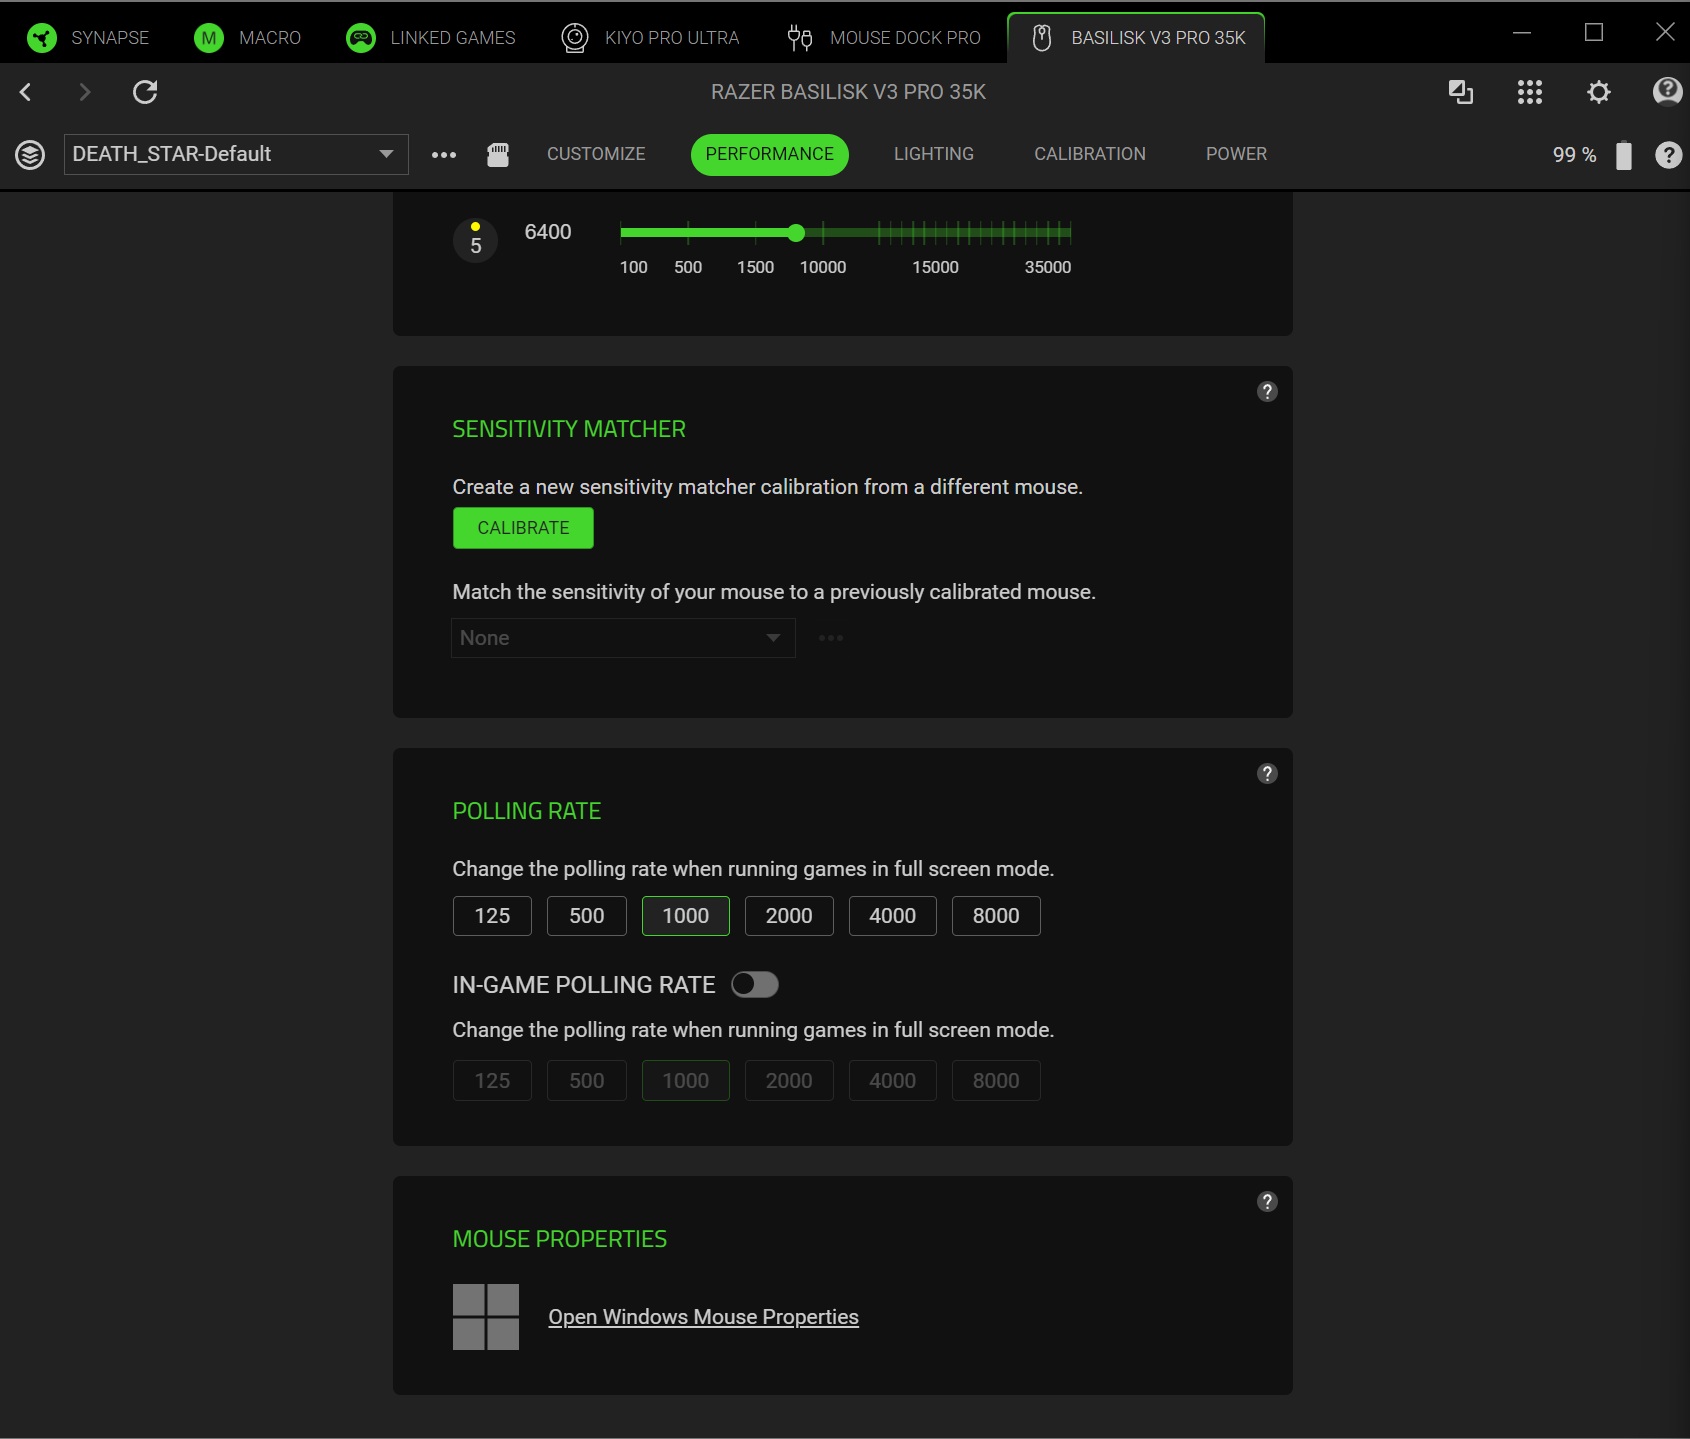Click the Windows logo icon
1690x1439 pixels.
pyautogui.click(x=486, y=1317)
